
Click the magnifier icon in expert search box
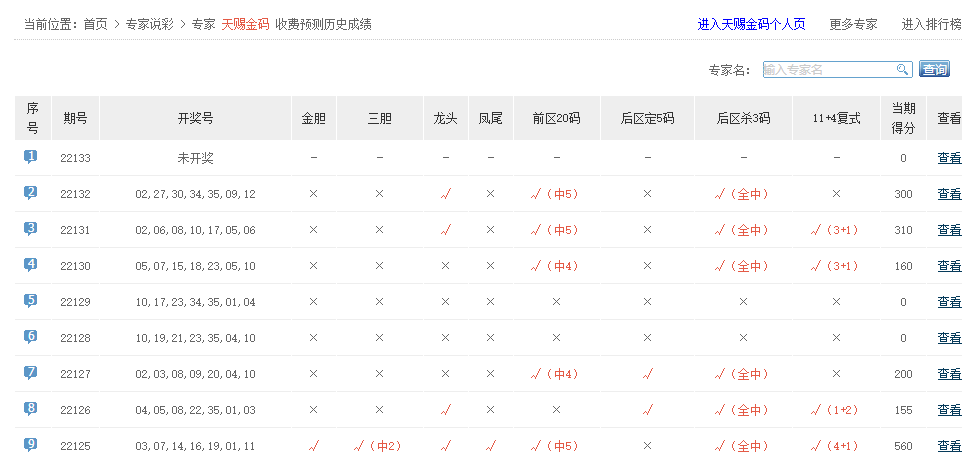[902, 69]
